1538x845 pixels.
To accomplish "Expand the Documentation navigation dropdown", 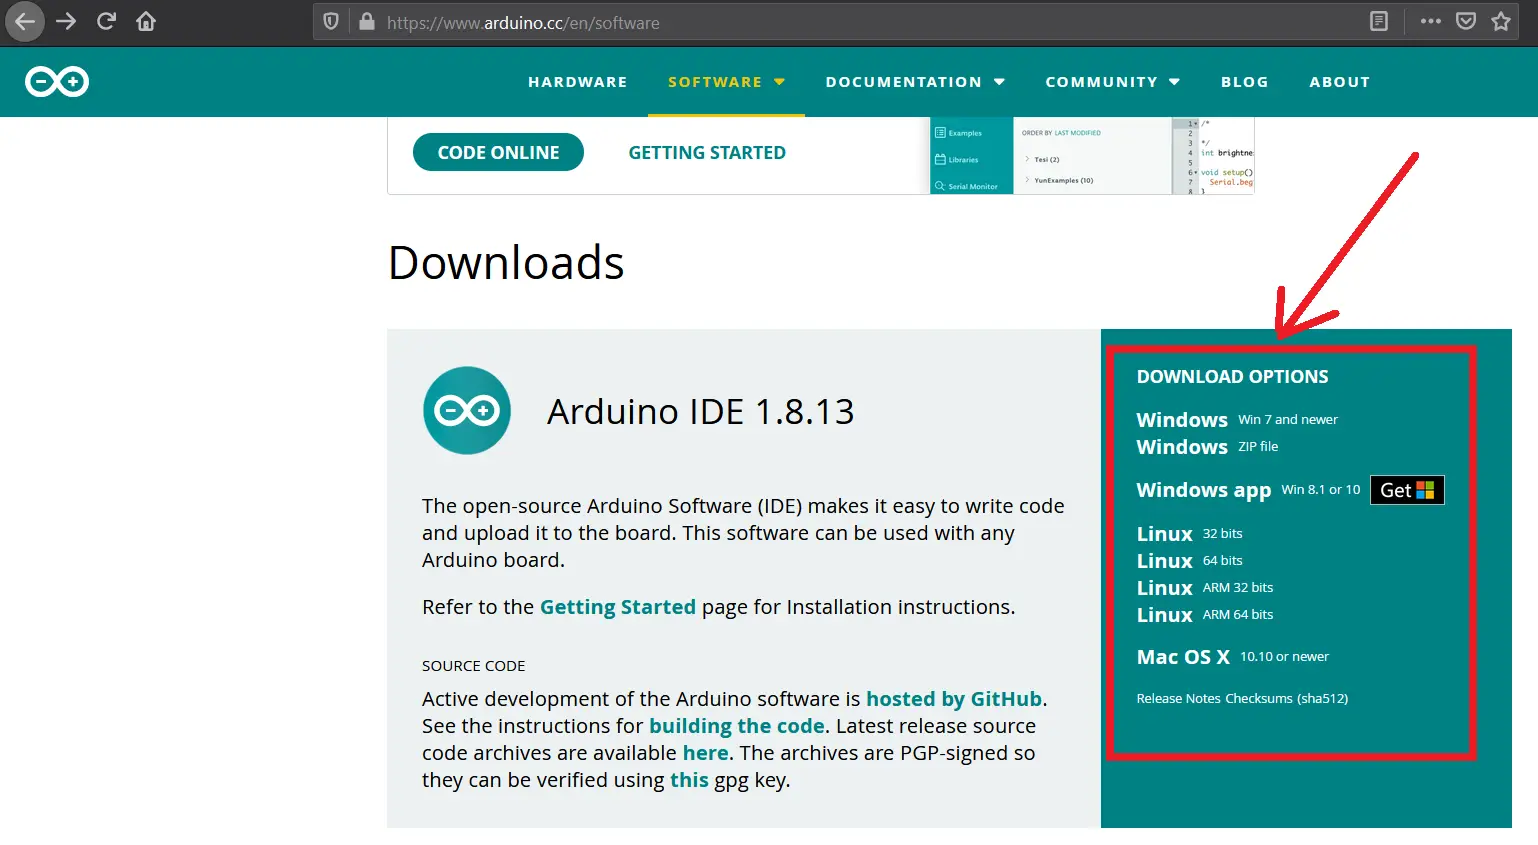I will [x=914, y=82].
